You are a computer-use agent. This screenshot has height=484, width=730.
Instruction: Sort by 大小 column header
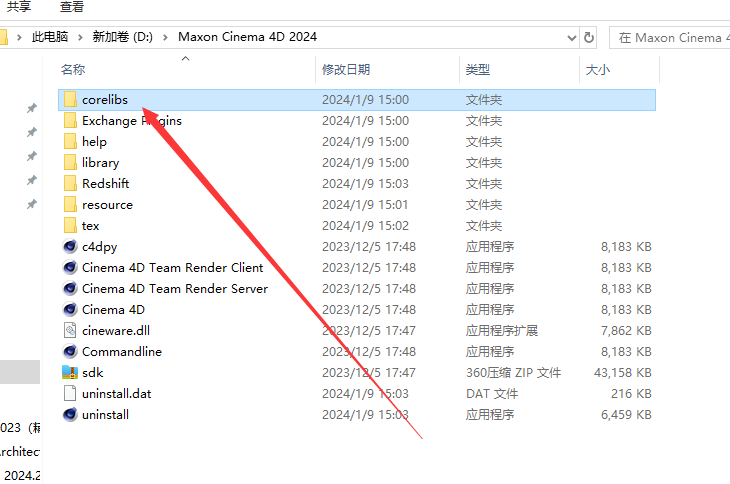tap(598, 70)
